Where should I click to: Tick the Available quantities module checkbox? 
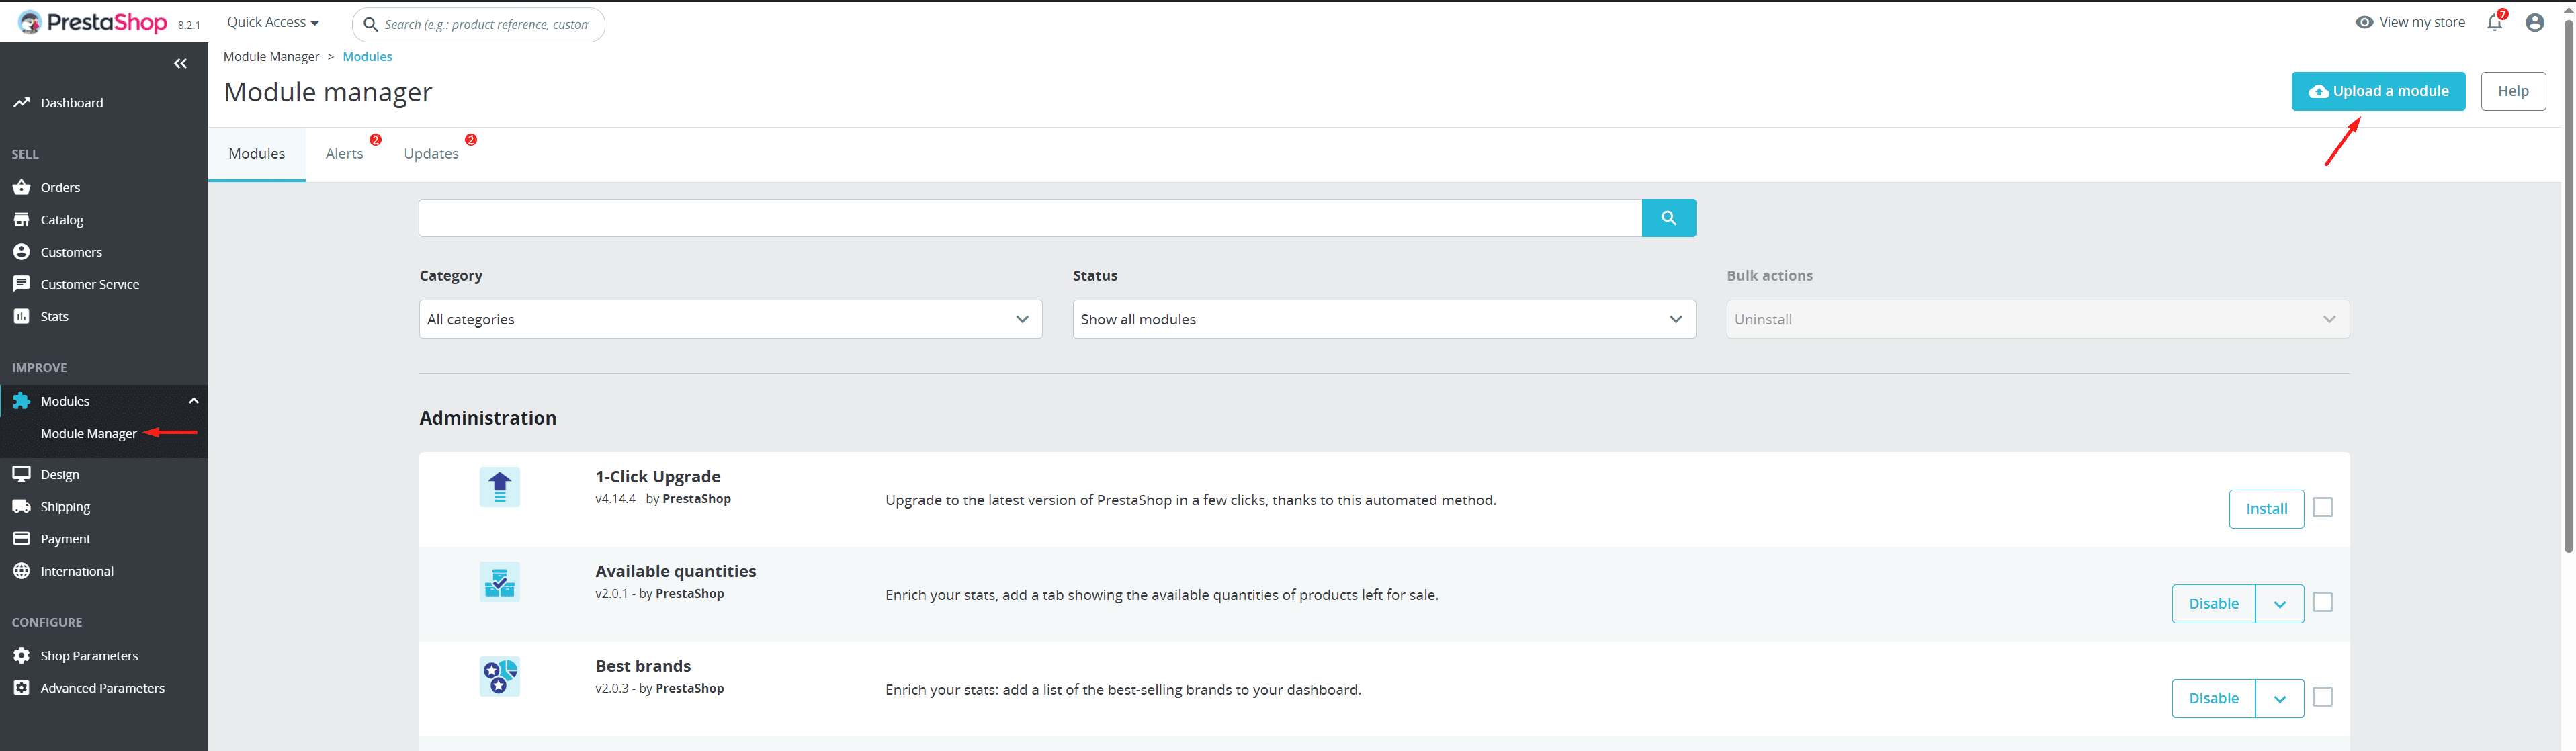click(x=2323, y=601)
